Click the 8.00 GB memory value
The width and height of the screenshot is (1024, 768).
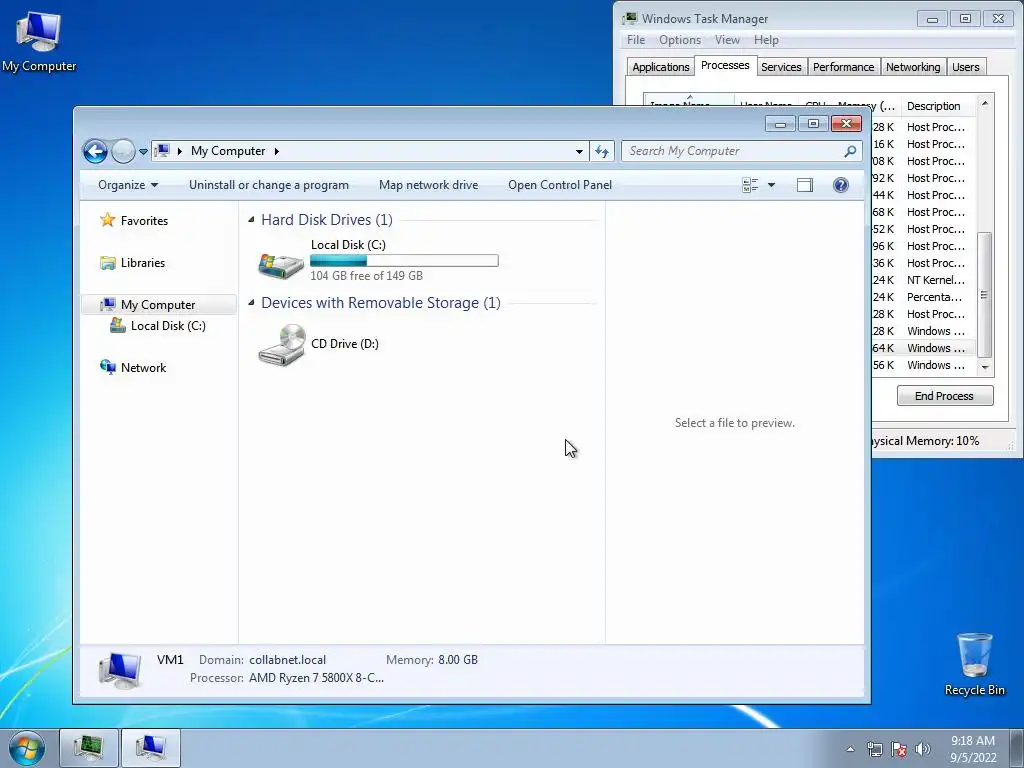tap(458, 660)
